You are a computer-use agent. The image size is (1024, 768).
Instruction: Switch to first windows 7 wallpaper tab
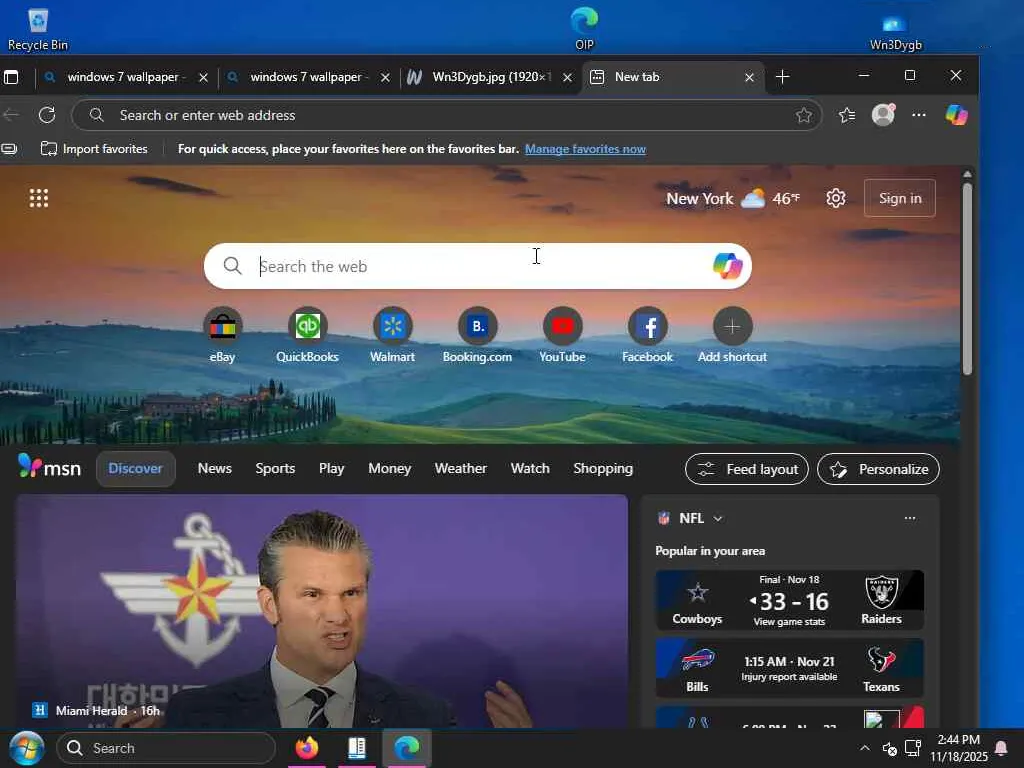tap(124, 77)
